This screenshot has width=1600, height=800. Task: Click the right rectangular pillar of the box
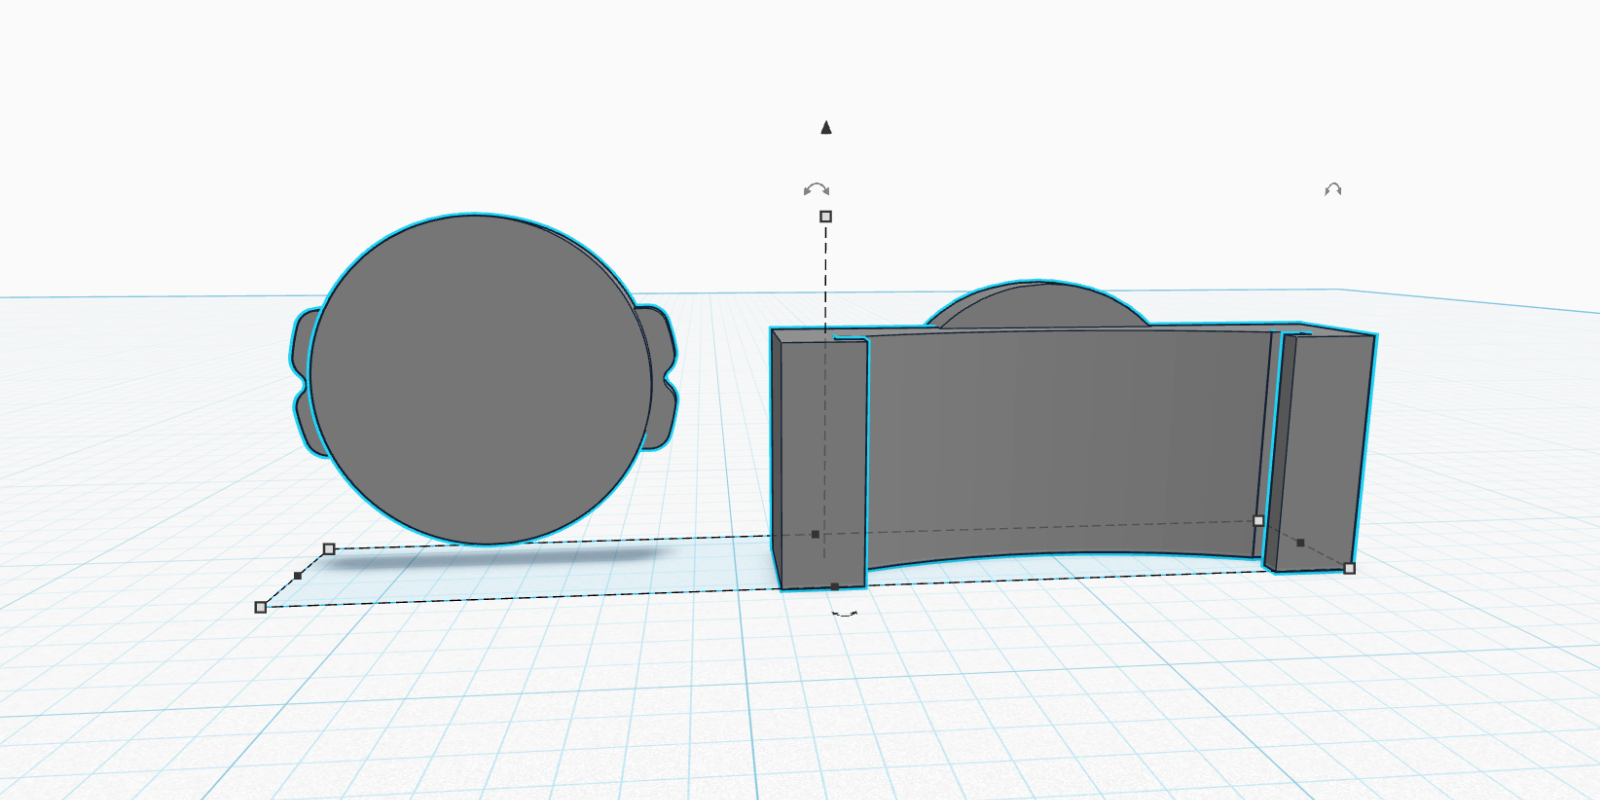(1318, 452)
